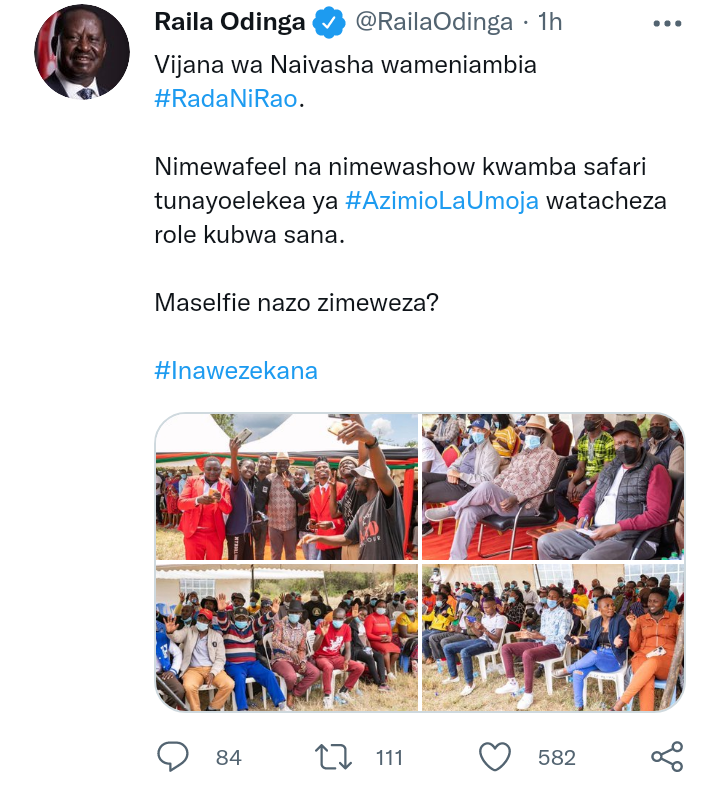Open the #RadaNiRao hashtag
This screenshot has width=720, height=790.
coord(226,98)
